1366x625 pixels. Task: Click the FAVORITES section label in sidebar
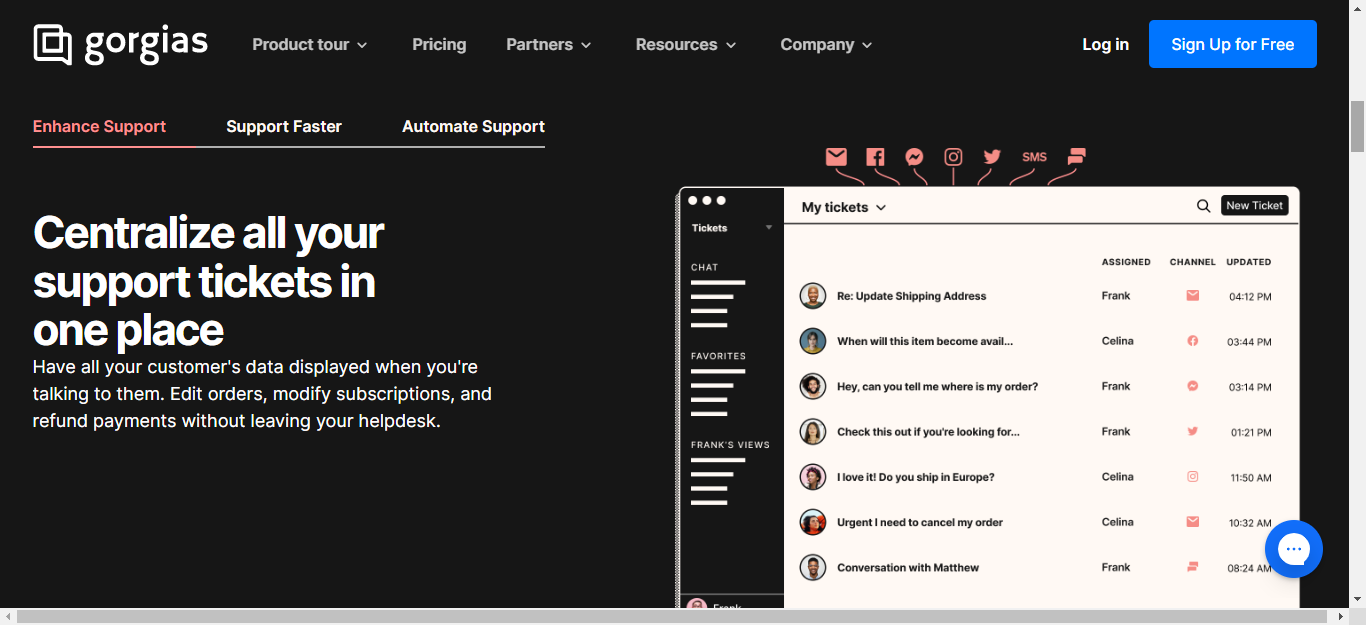coord(718,356)
